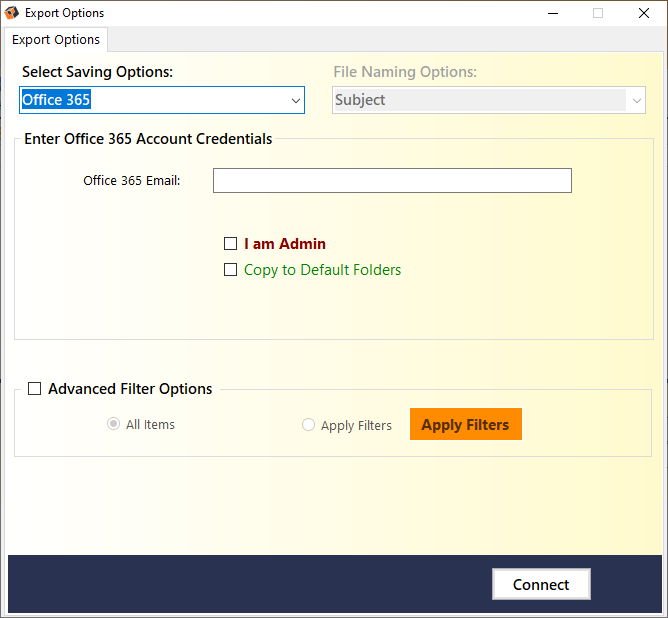Click the Office 365 Email label
668x618 pixels.
click(x=131, y=180)
